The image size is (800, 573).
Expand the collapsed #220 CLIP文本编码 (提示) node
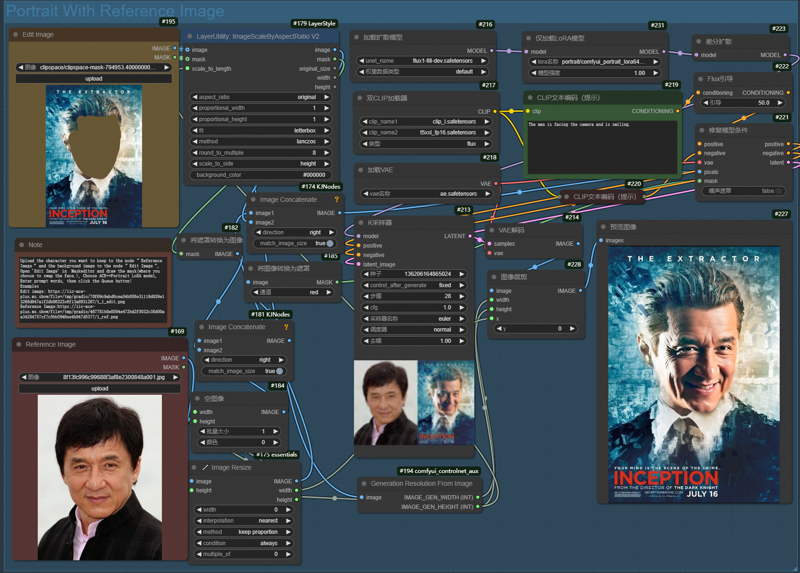pyautogui.click(x=566, y=196)
